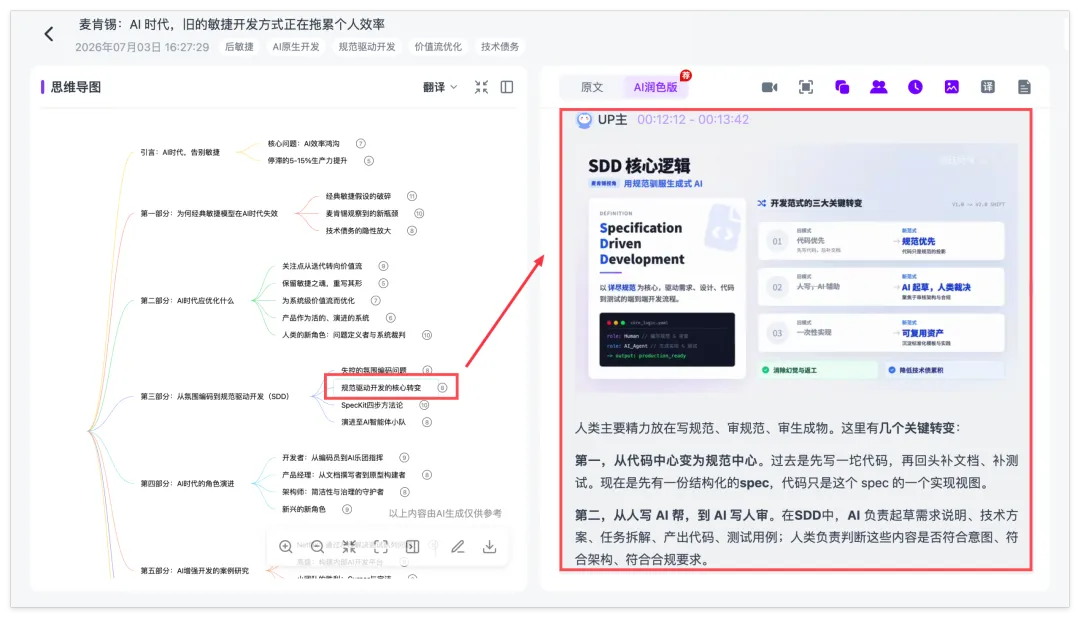The width and height of the screenshot is (1080, 618).
Task: Select the 产品经理：从文档撰写者到原型构建者 node
Action: tap(343, 475)
